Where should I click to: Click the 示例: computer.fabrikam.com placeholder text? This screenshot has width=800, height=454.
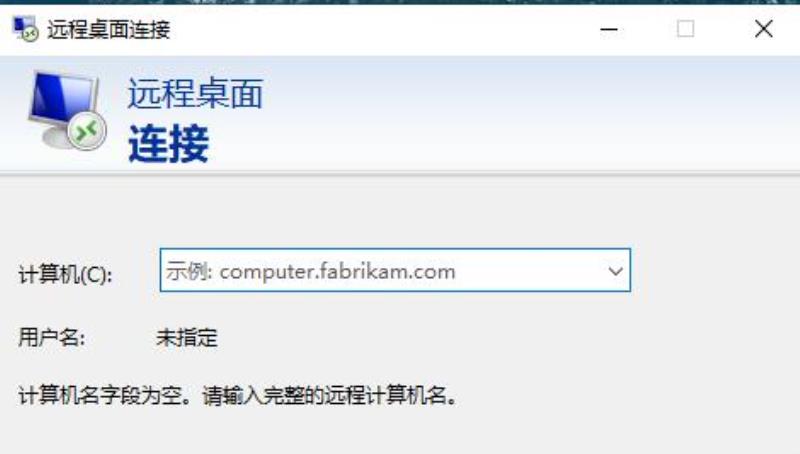click(310, 271)
